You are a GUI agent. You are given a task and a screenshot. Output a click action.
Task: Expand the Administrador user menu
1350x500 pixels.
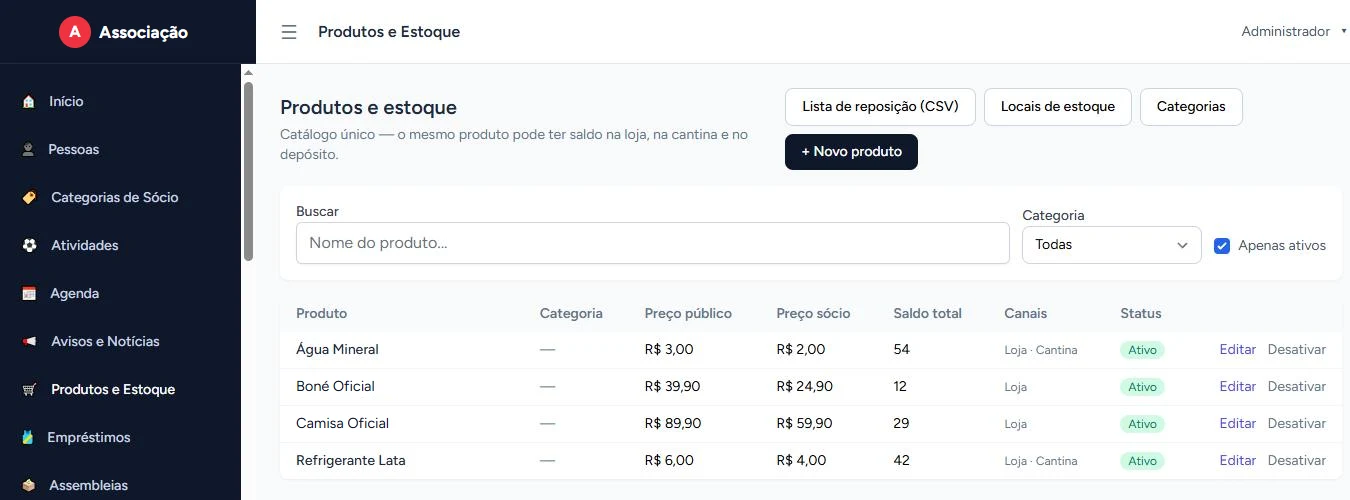[1294, 32]
